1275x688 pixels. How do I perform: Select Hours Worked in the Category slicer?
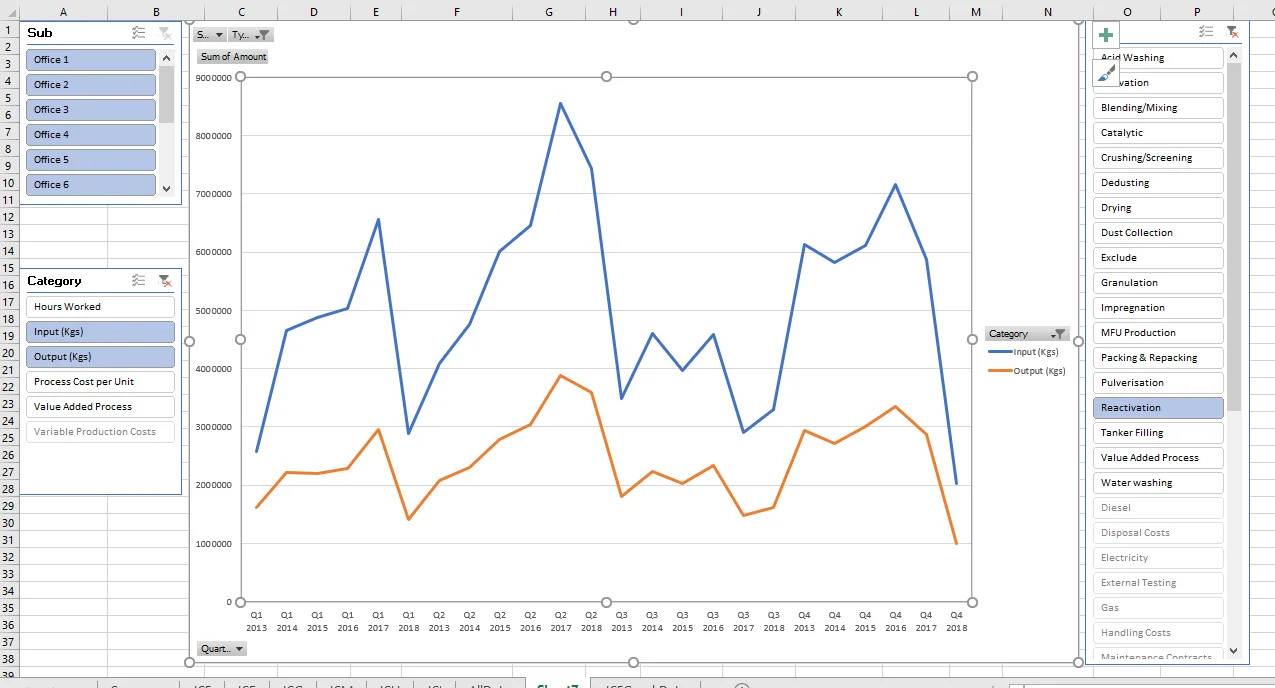tap(100, 307)
